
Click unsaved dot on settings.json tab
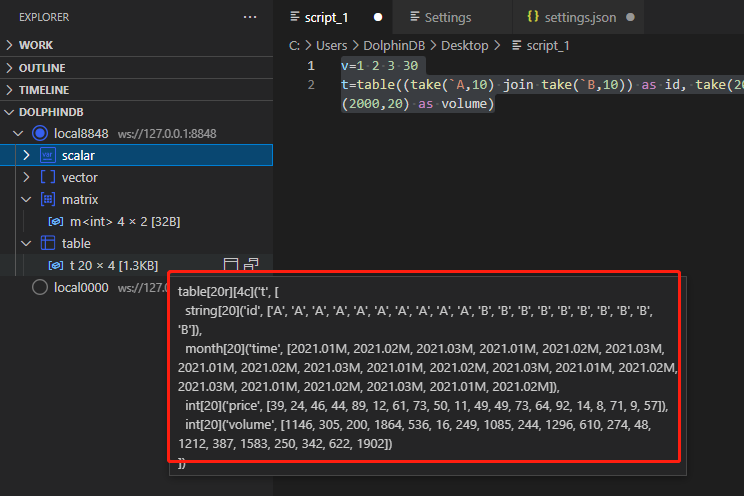point(630,17)
